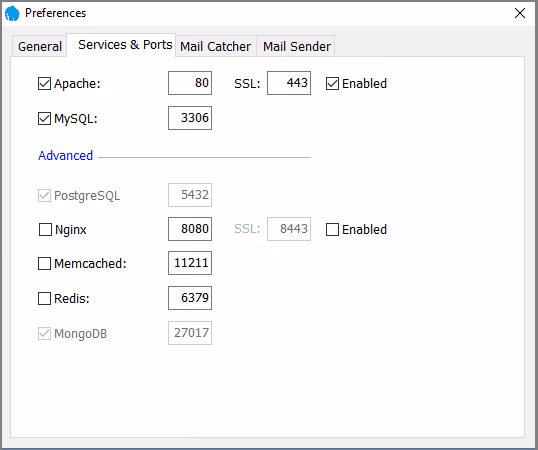Select the MySQL port field 3306
The height and width of the screenshot is (450, 538).
pos(190,118)
